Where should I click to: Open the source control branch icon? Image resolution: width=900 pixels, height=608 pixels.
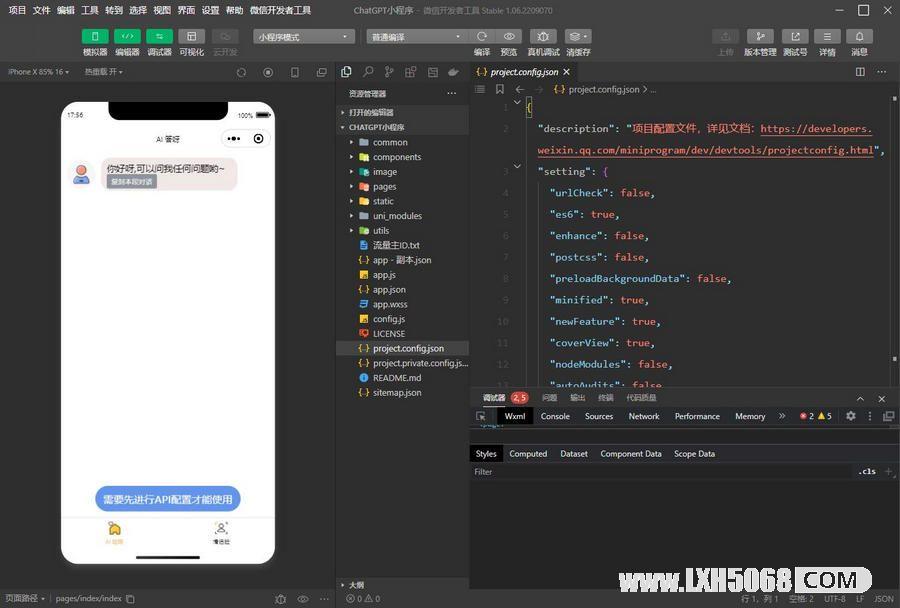coord(389,72)
